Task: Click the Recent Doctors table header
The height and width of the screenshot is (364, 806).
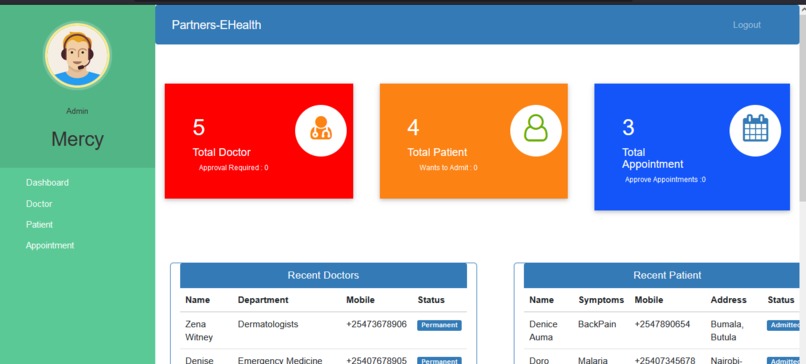Action: point(323,275)
